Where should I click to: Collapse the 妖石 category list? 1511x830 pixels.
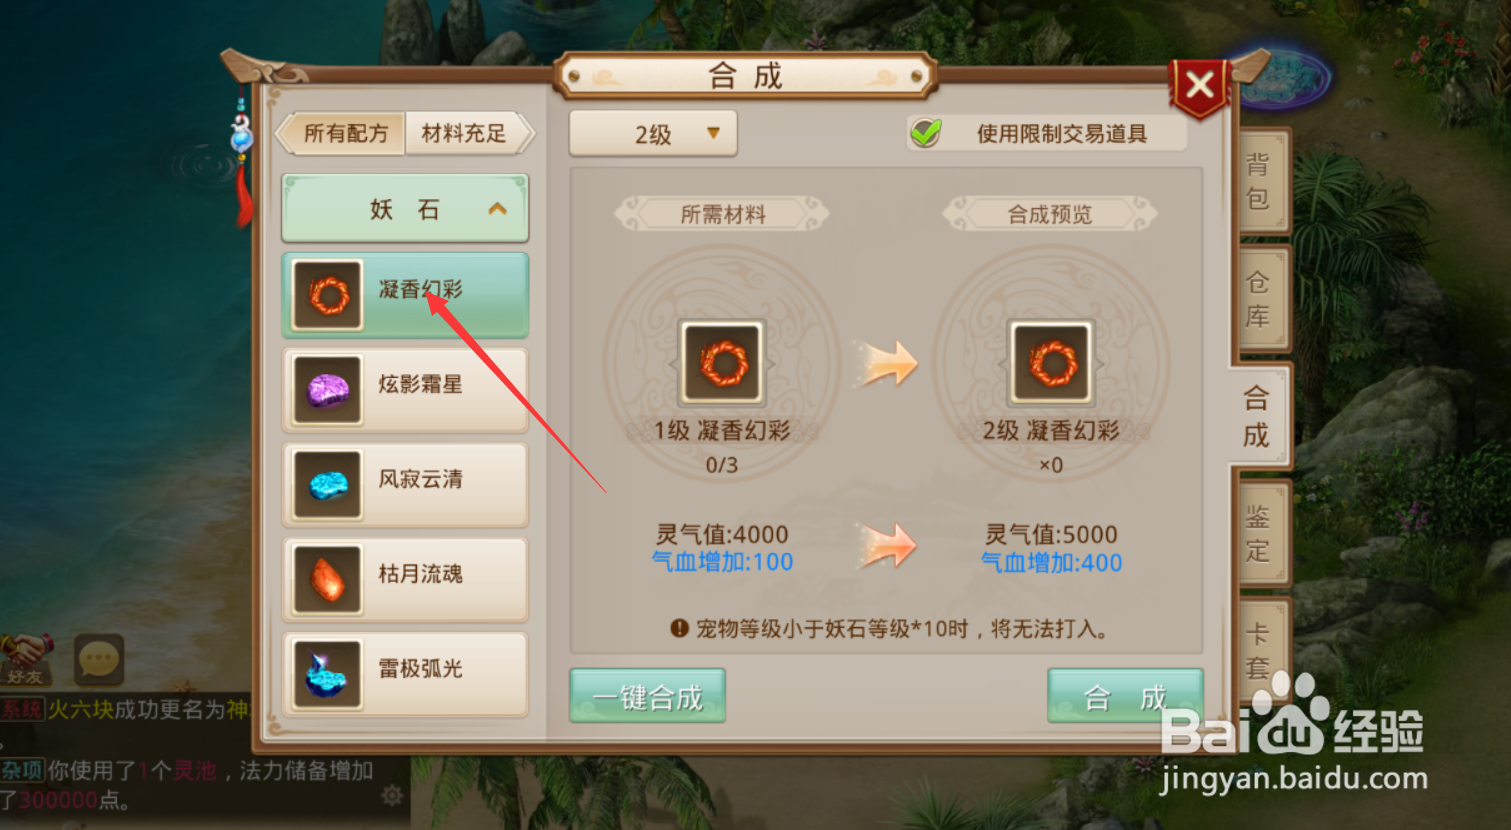(x=405, y=209)
